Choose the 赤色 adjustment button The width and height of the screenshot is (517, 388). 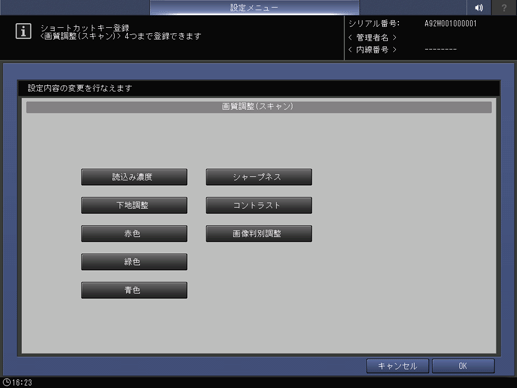coord(134,233)
